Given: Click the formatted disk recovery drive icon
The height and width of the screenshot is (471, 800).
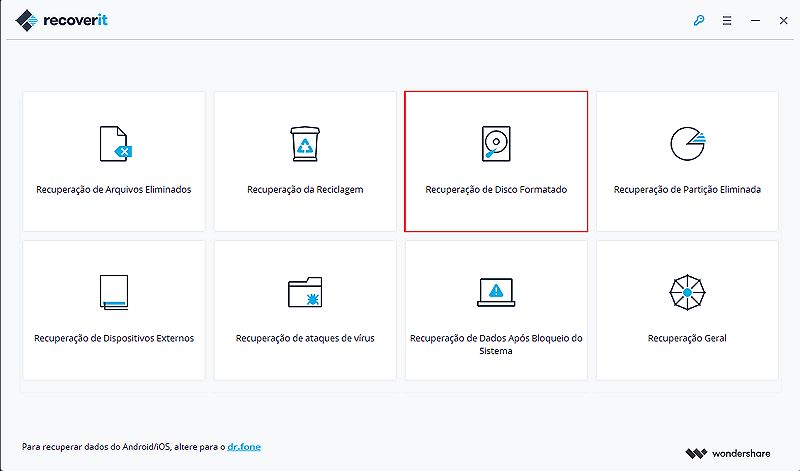Looking at the screenshot, I should tap(496, 144).
